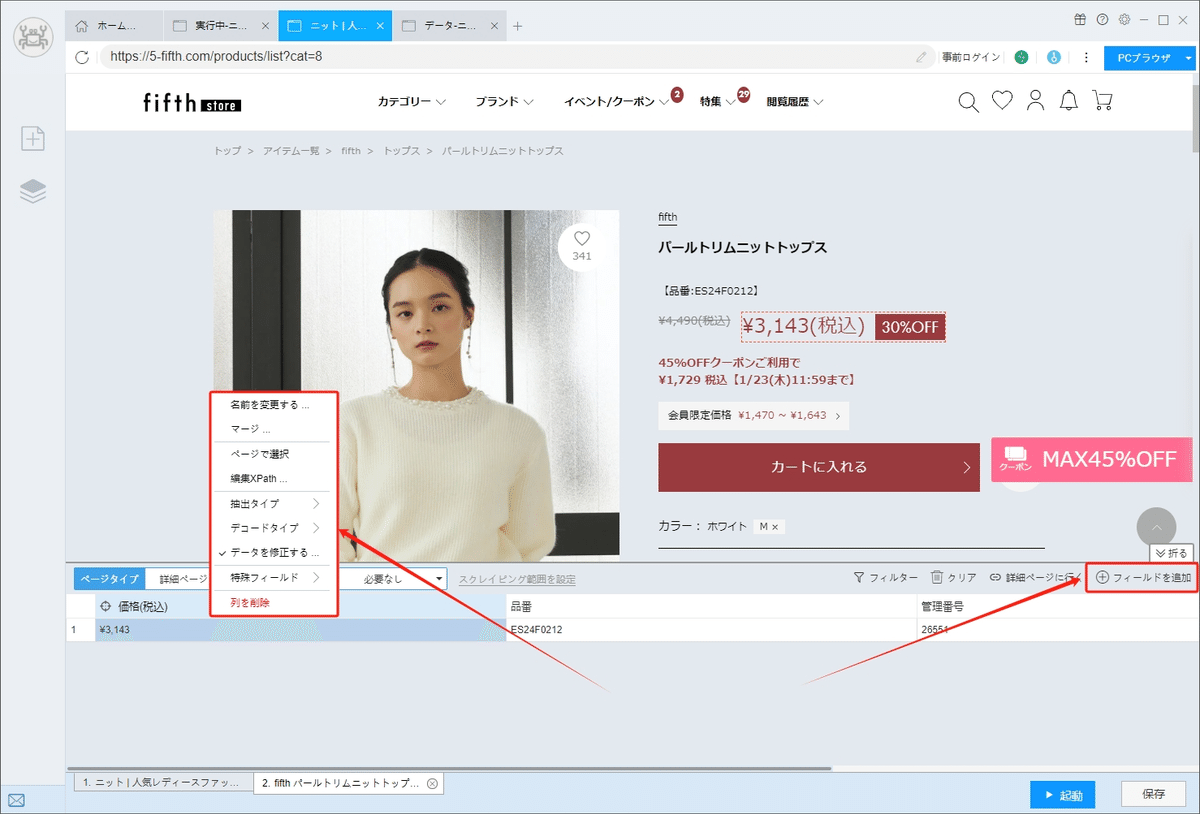Click the トップス breadcrumb link
The height and width of the screenshot is (814, 1200).
[402, 151]
